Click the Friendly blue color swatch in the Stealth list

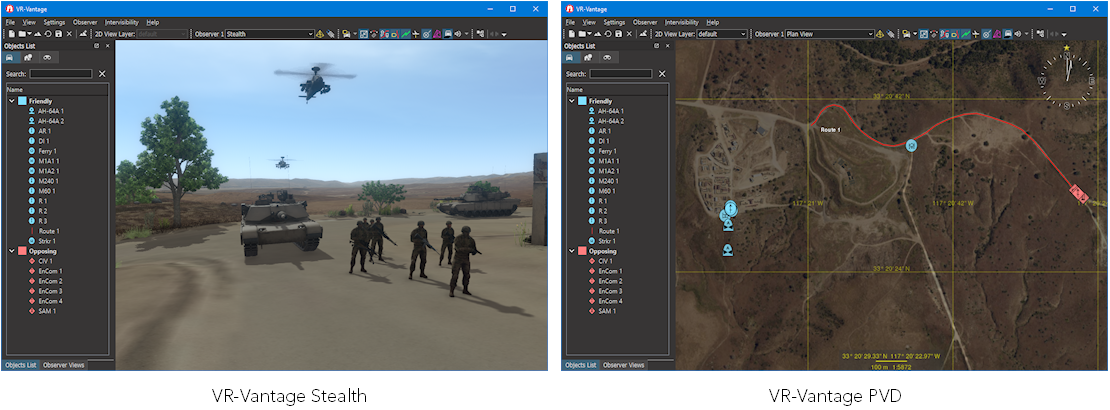pyautogui.click(x=23, y=101)
